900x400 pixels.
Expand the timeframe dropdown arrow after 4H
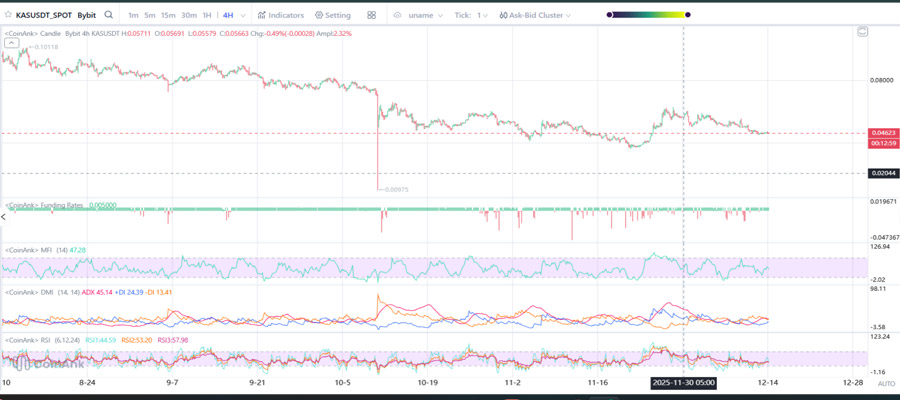pyautogui.click(x=243, y=16)
